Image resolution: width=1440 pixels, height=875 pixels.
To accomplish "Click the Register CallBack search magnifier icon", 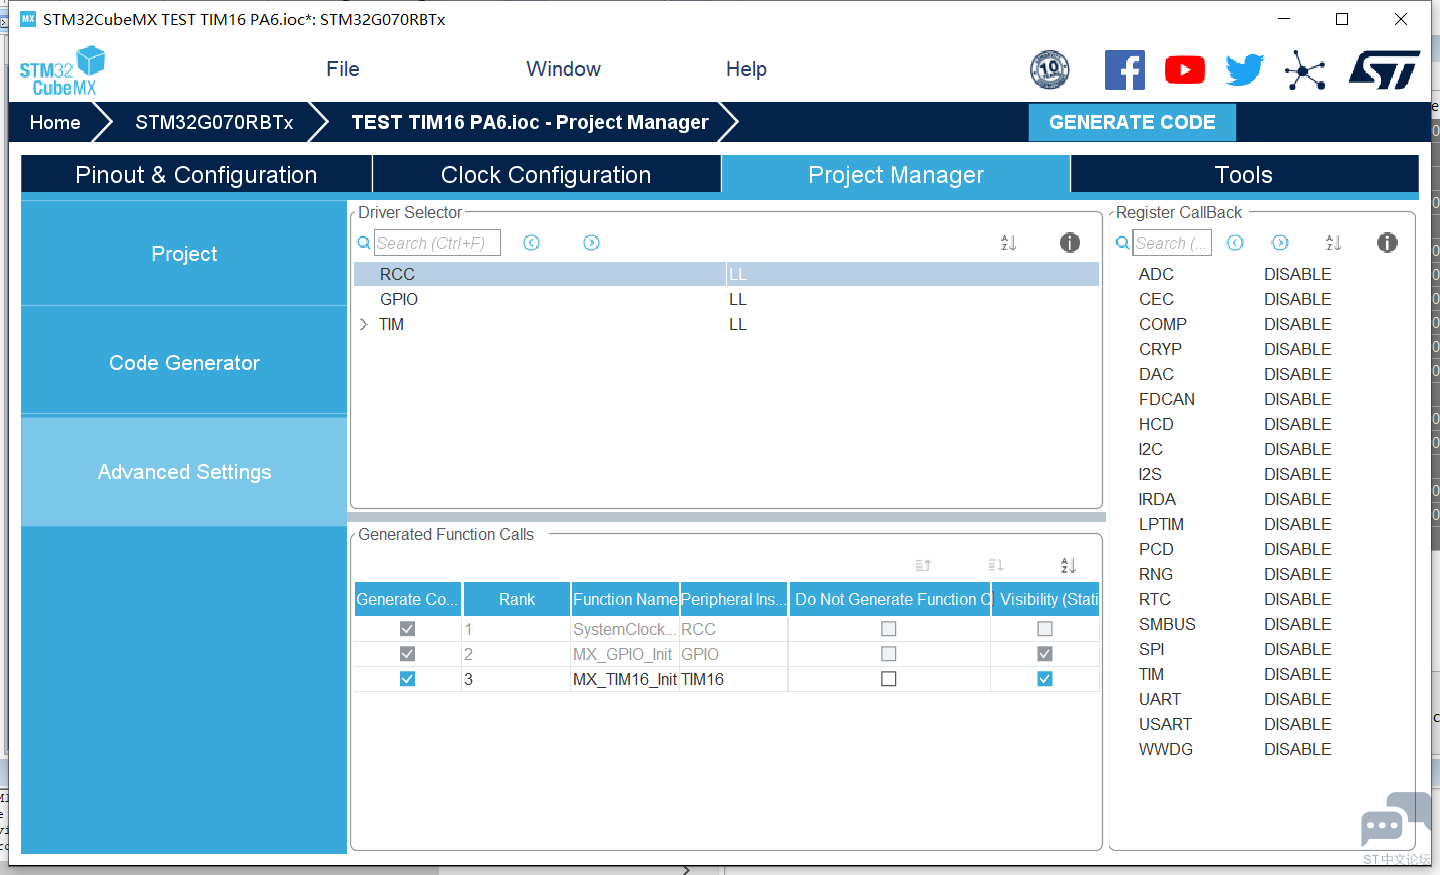I will click(1123, 243).
